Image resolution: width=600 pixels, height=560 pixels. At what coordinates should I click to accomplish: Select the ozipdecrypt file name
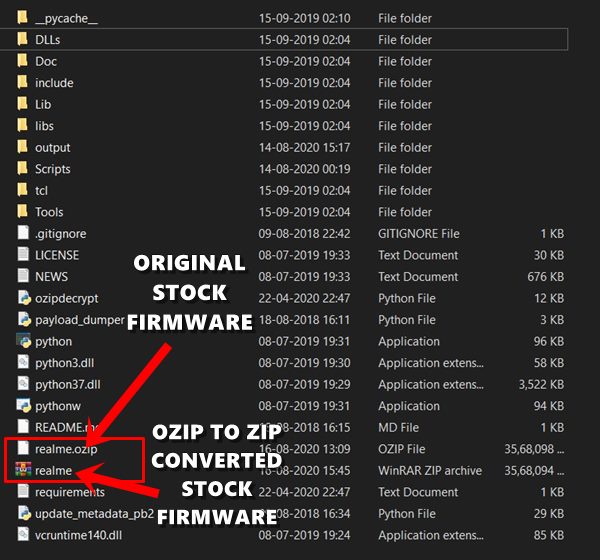[67, 299]
